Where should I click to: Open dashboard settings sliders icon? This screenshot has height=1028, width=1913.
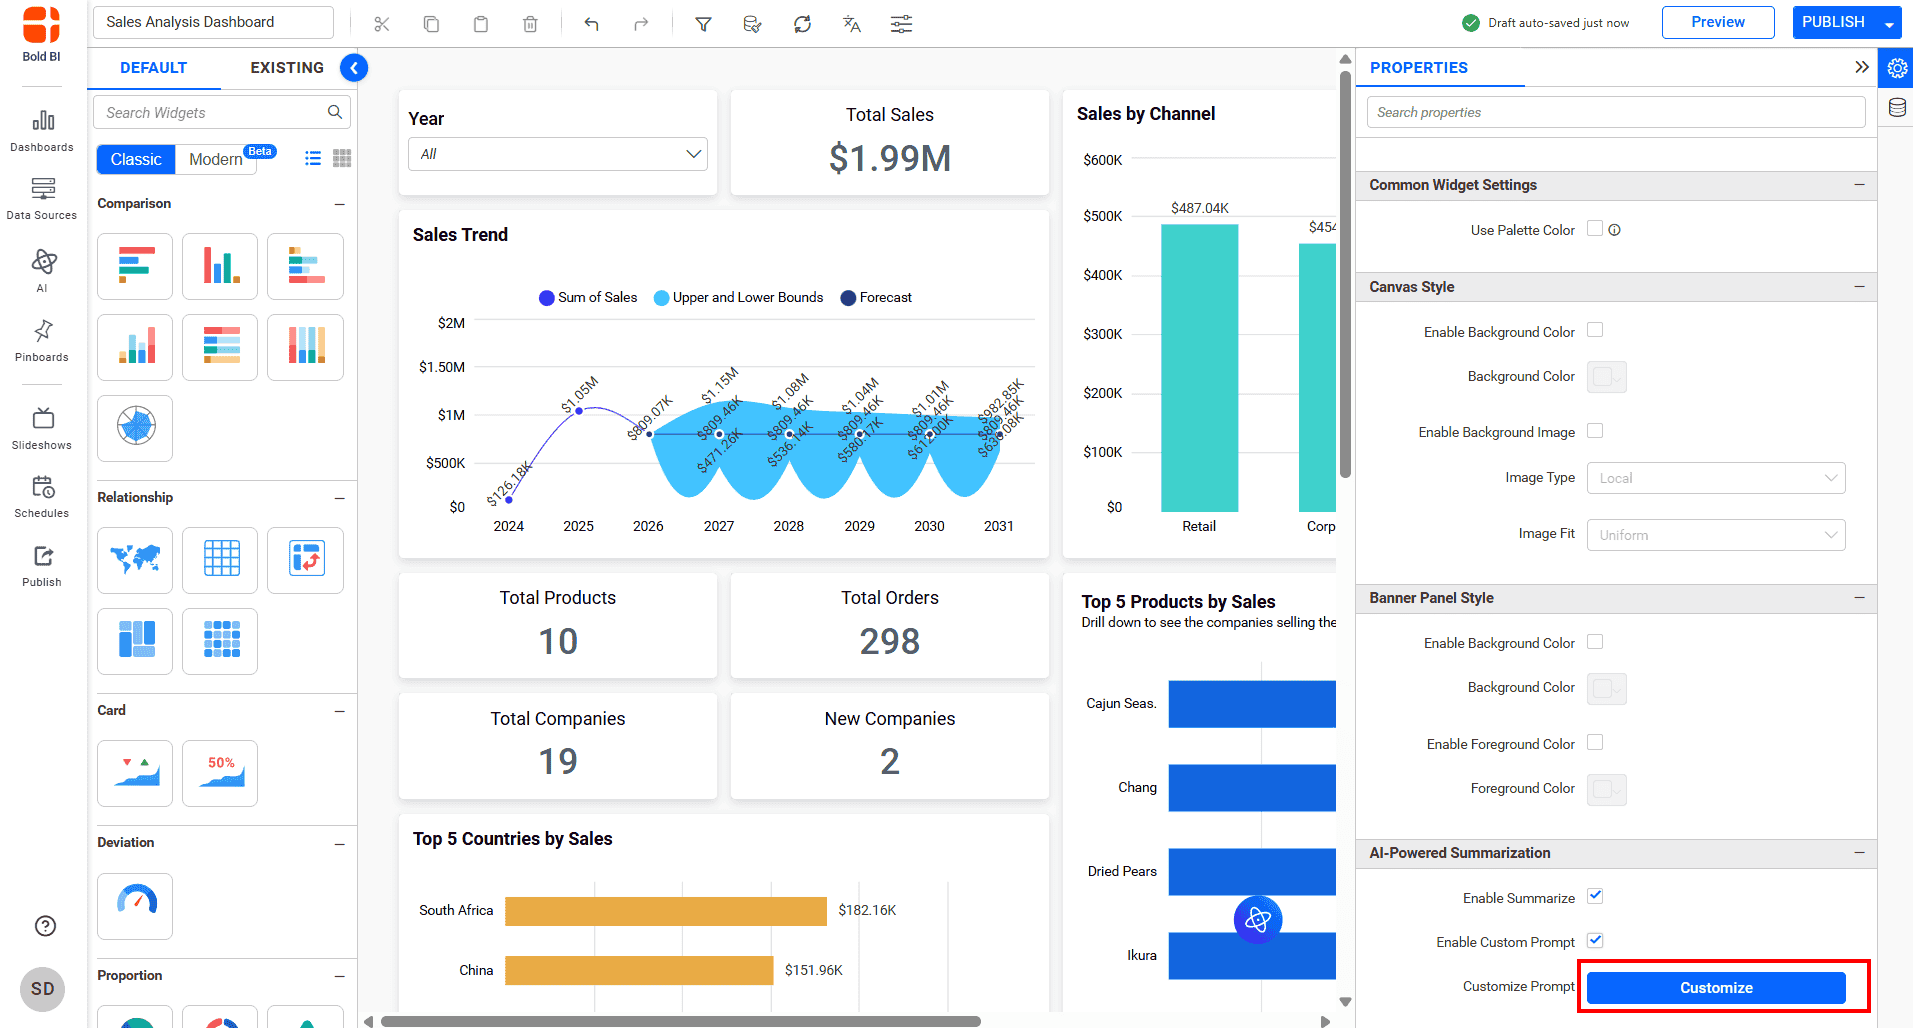(901, 24)
